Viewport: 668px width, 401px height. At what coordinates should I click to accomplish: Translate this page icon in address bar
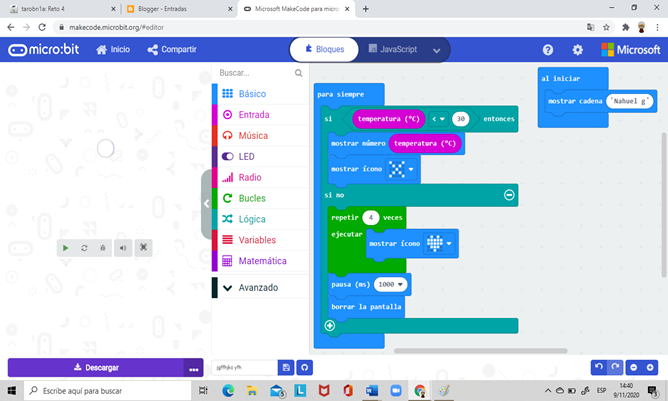click(590, 27)
